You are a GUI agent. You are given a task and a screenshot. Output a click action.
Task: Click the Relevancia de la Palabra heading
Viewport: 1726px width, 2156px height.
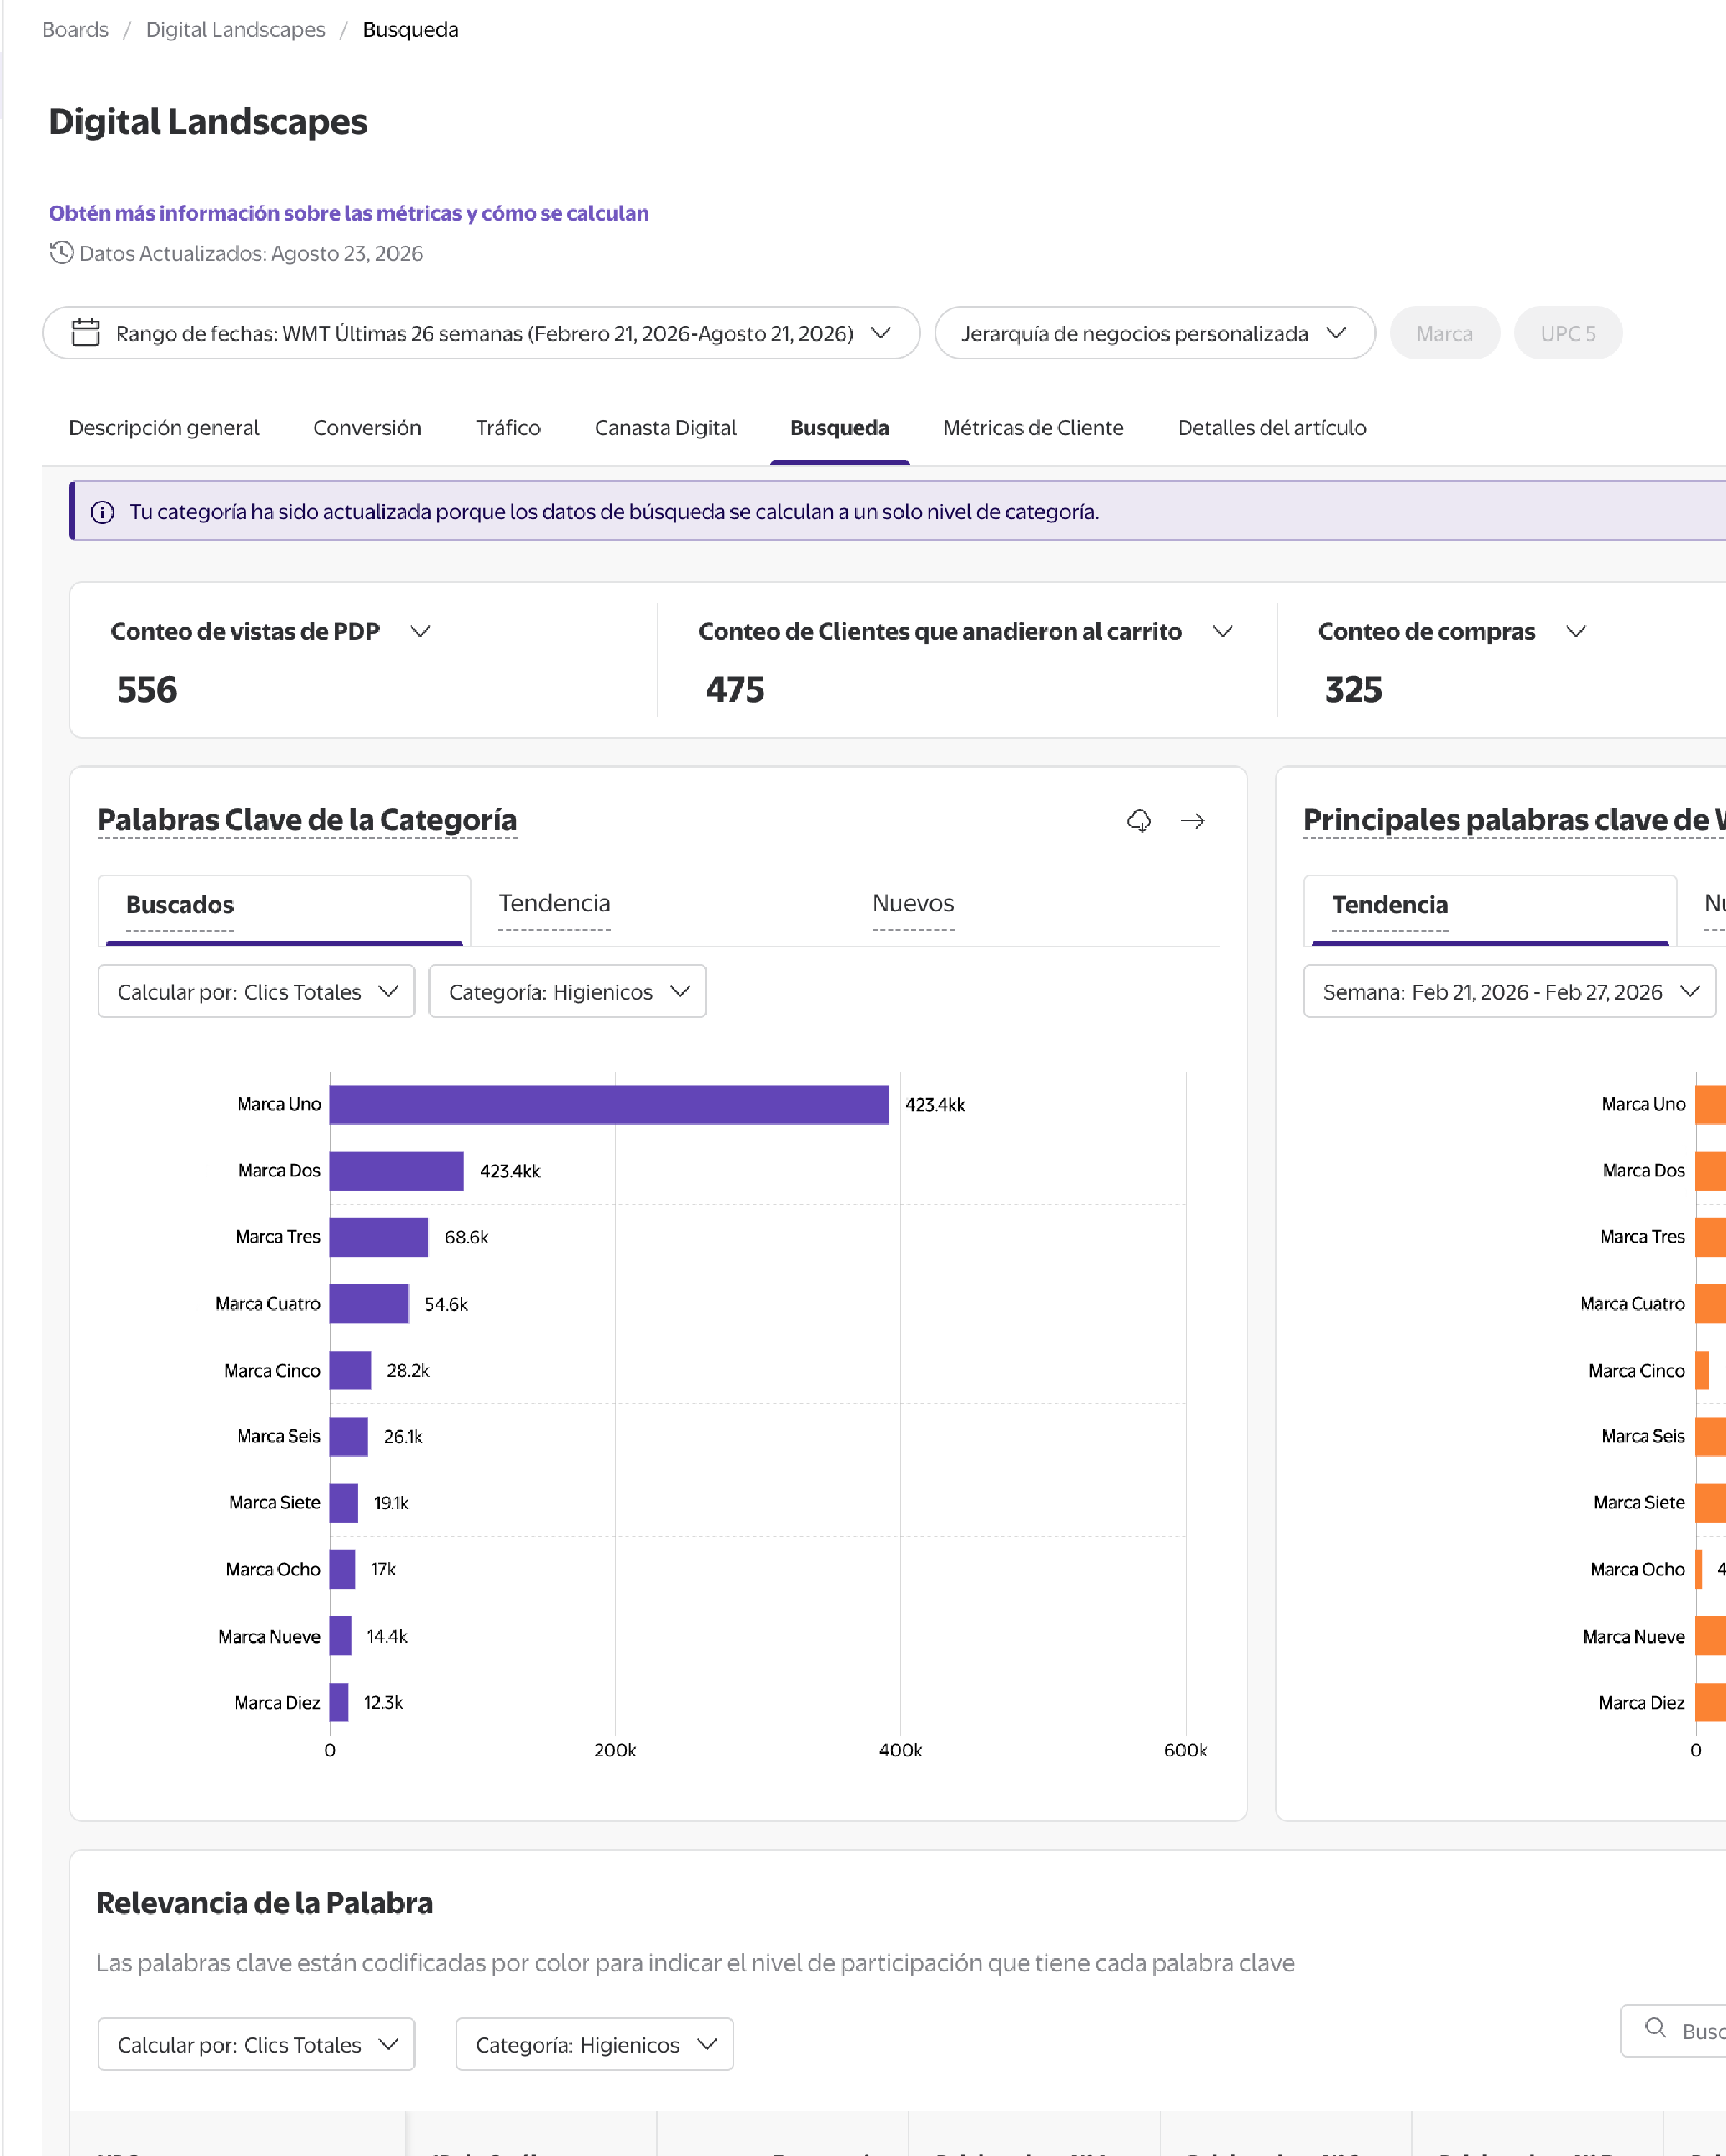coord(265,1903)
